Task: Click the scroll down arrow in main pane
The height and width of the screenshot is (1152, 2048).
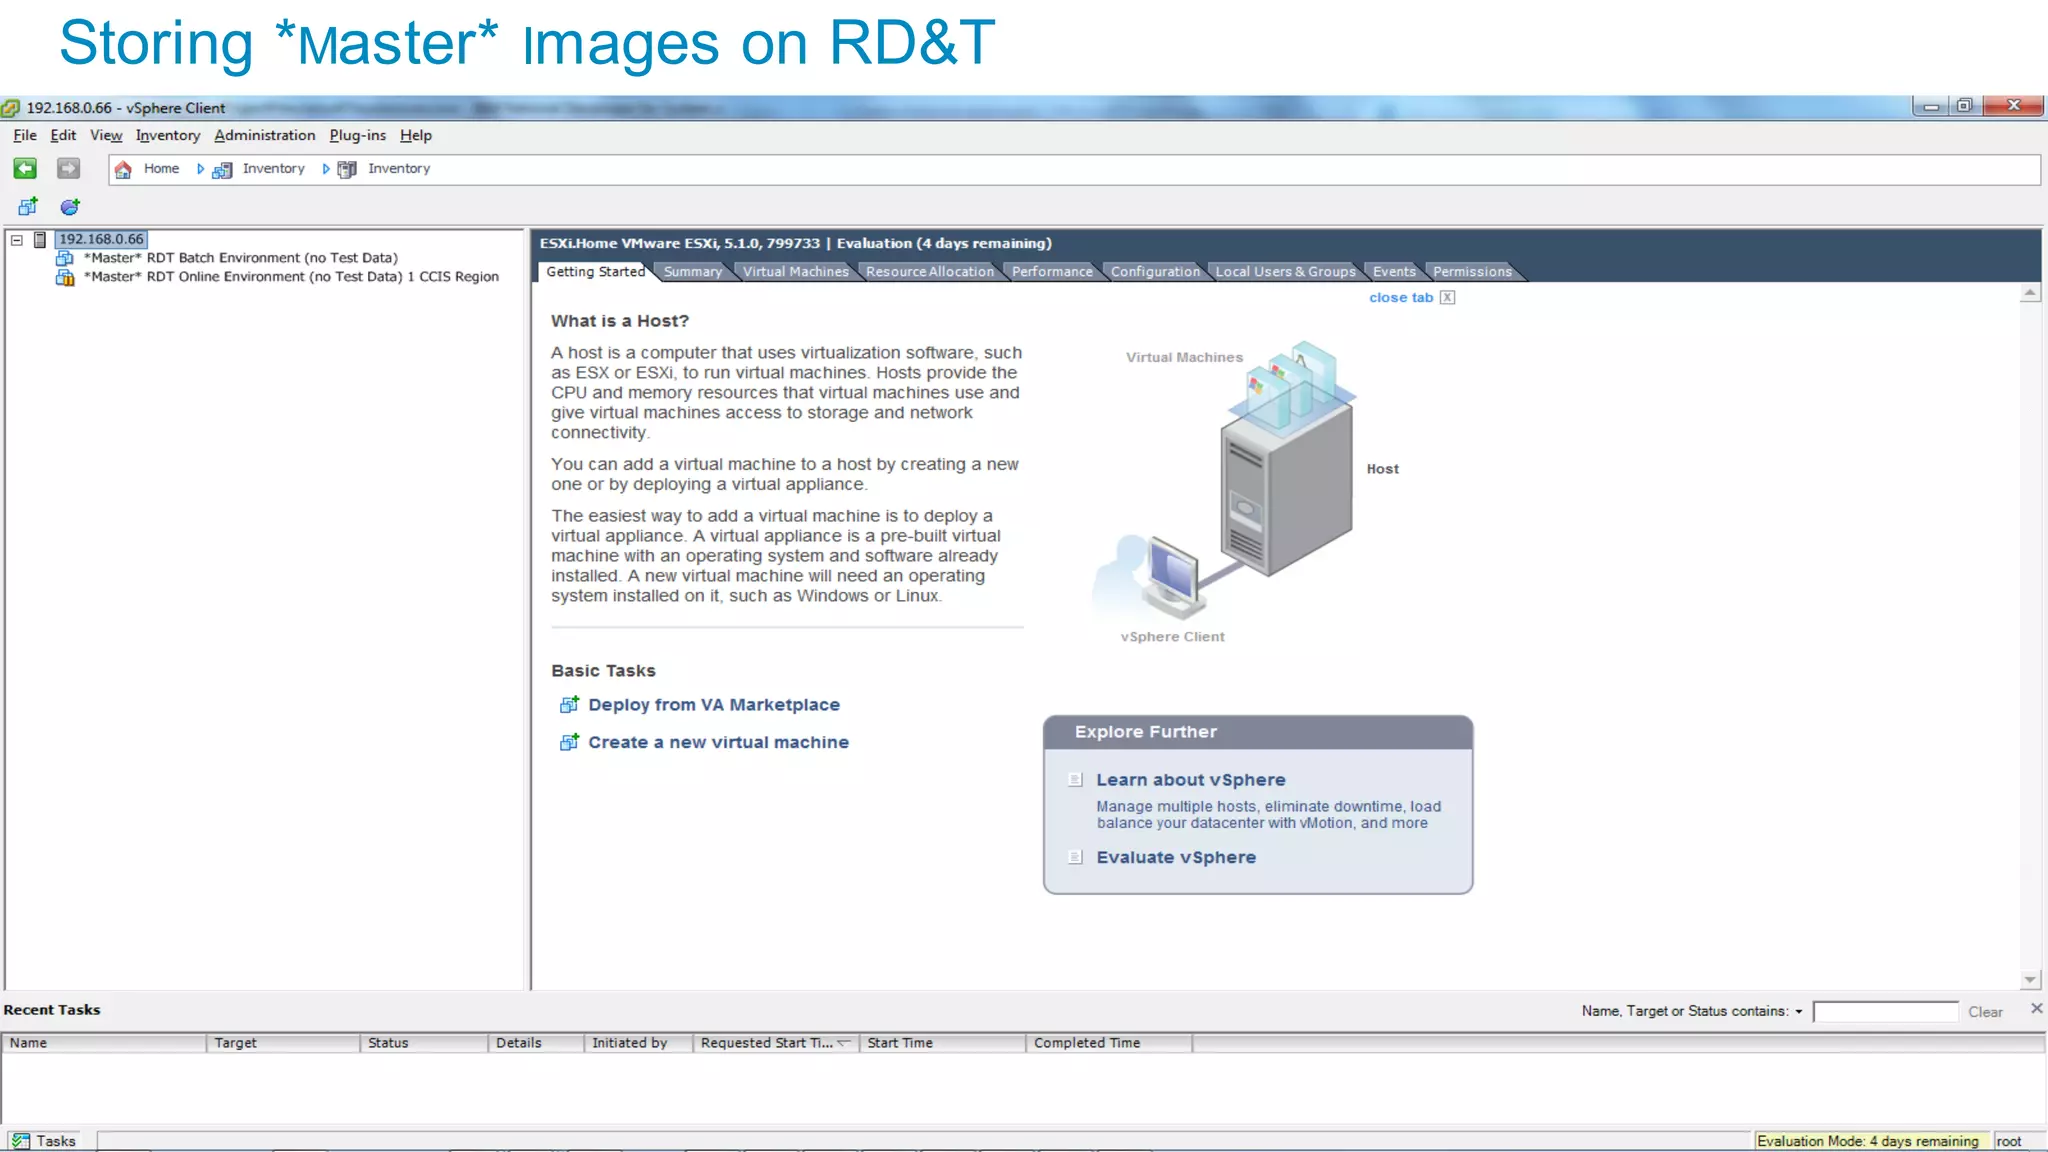Action: point(2030,980)
